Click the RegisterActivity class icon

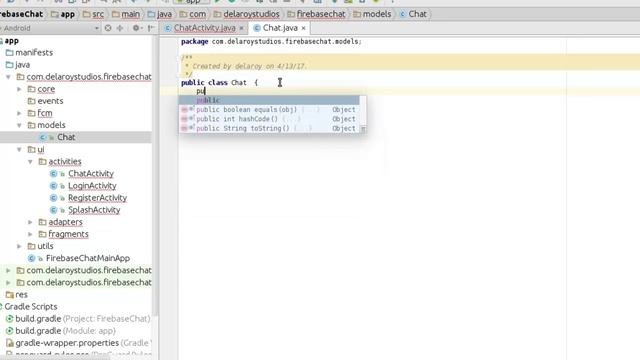pyautogui.click(x=53, y=198)
